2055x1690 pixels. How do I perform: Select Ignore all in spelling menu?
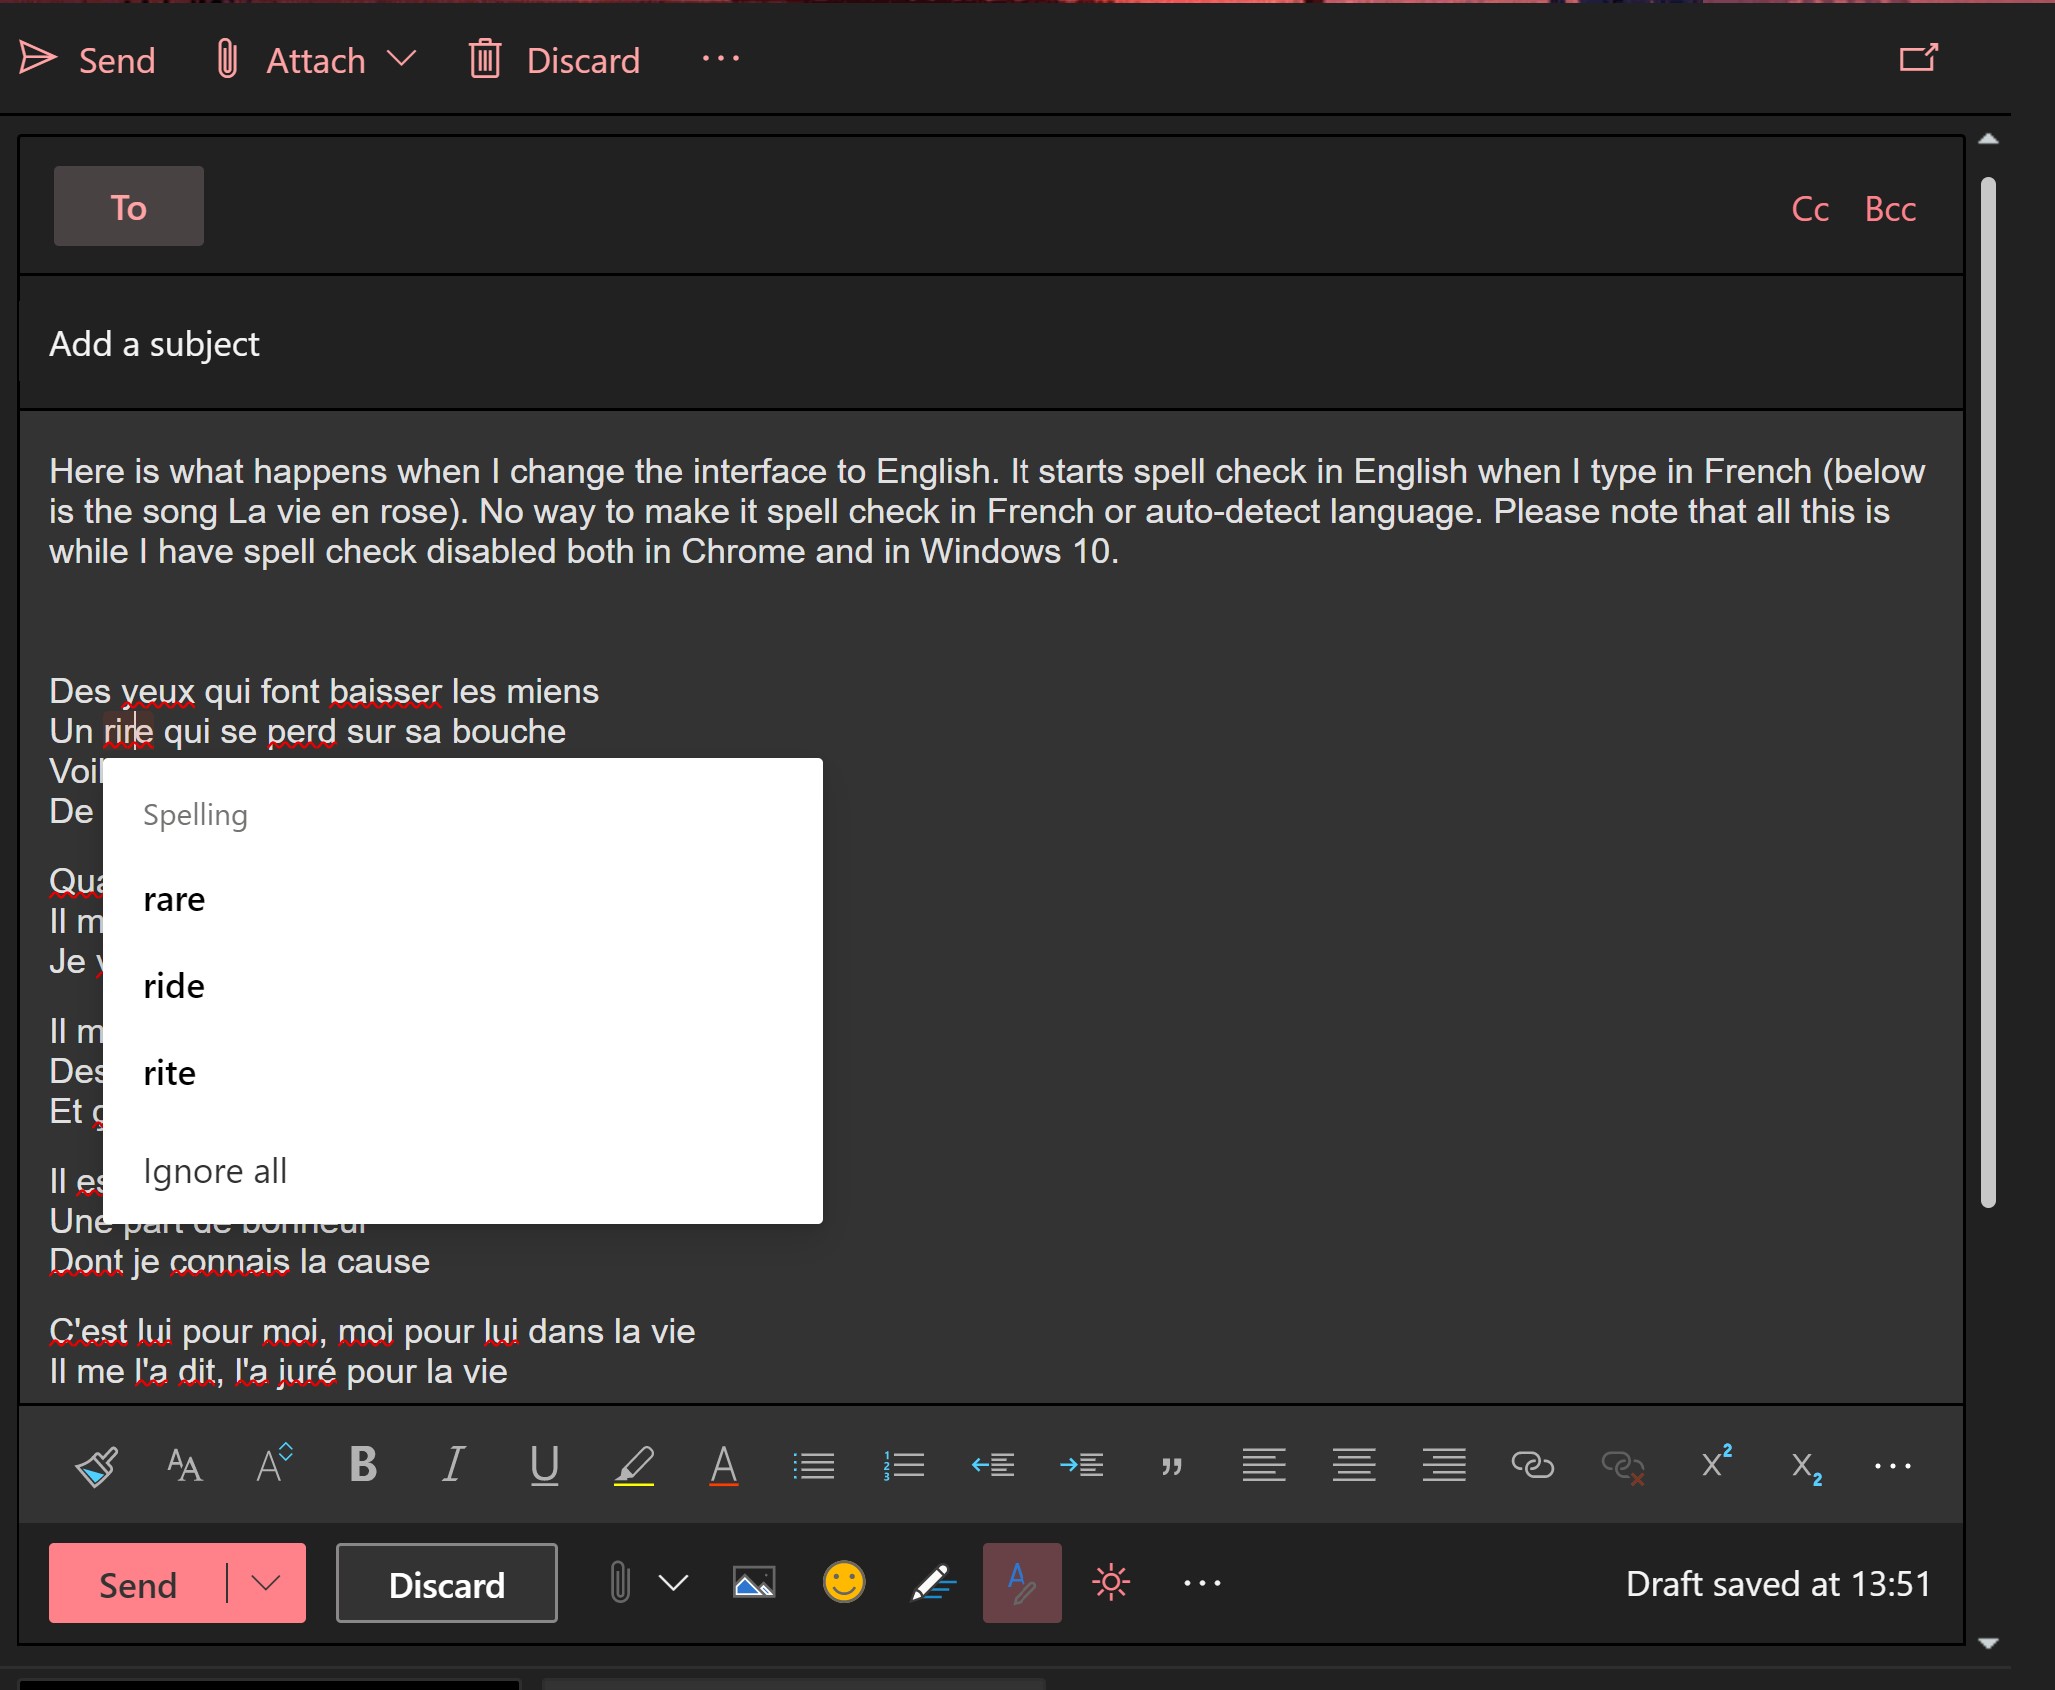(x=463, y=1170)
